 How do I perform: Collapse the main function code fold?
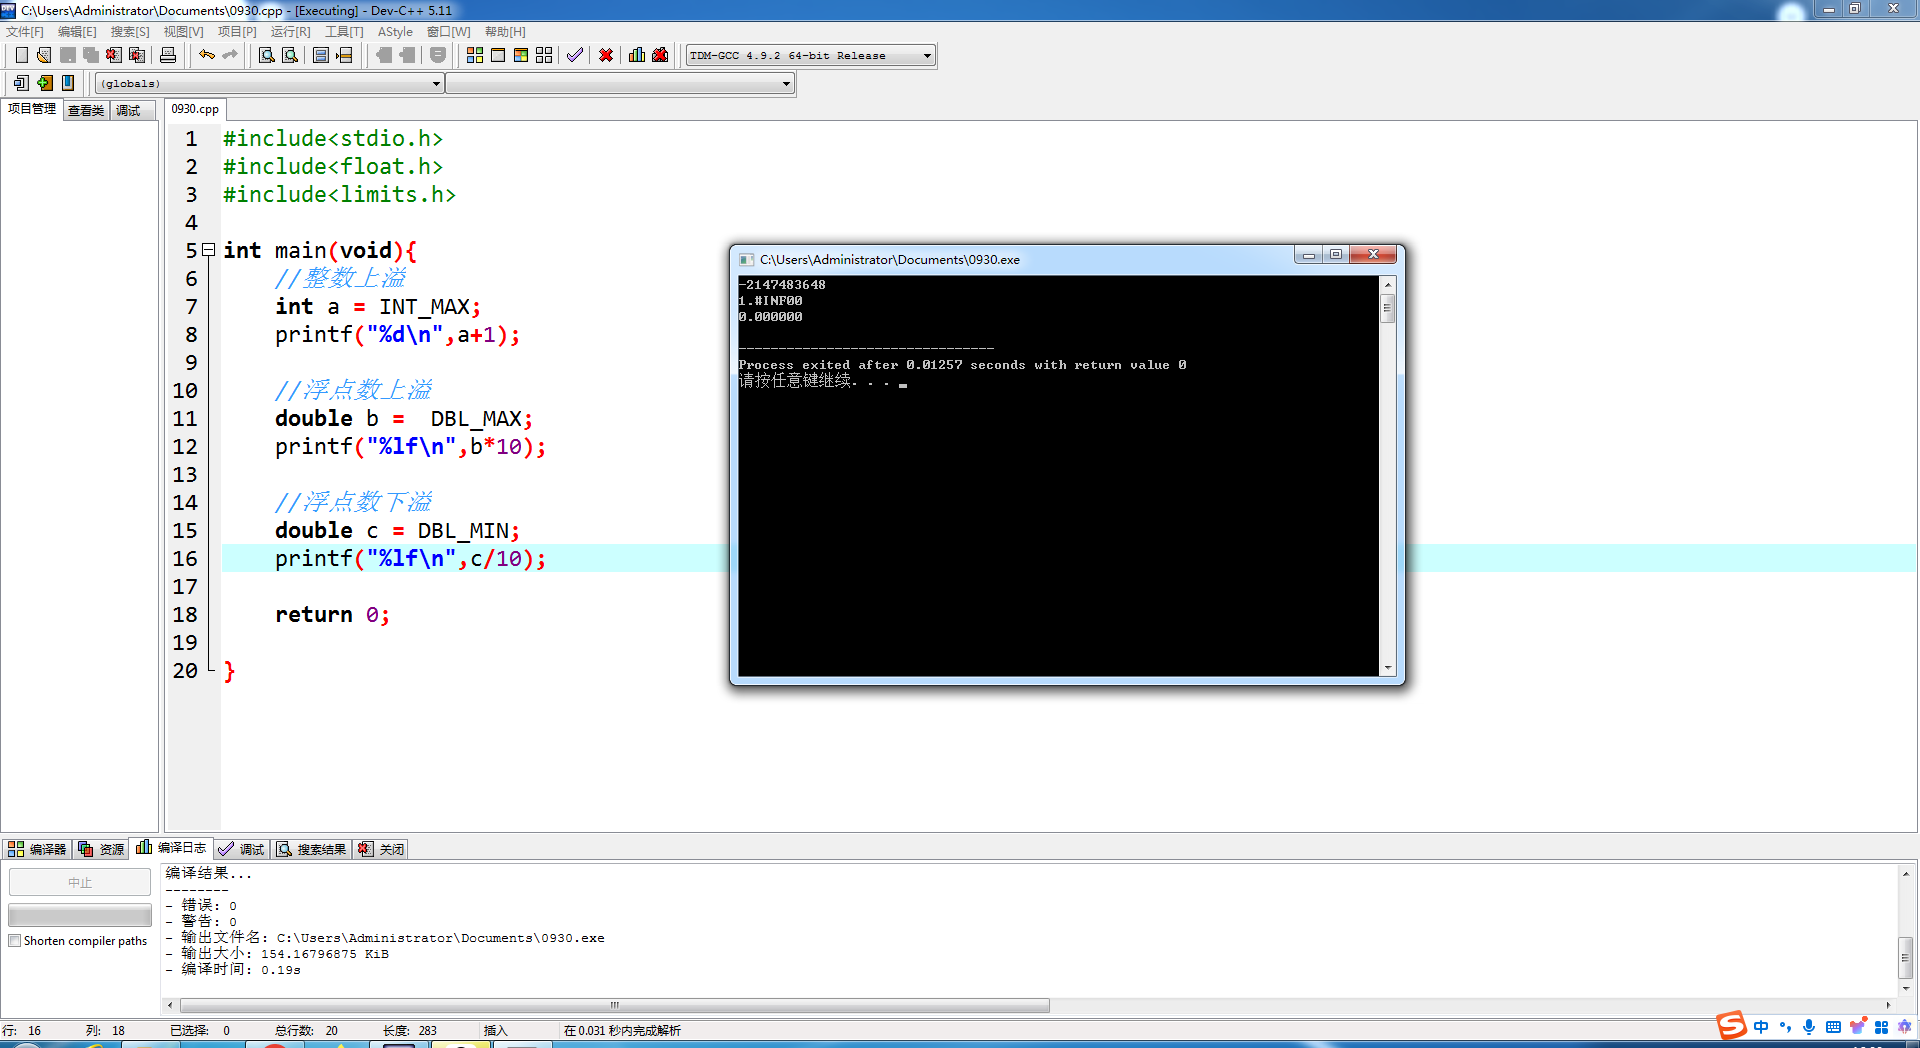[209, 250]
